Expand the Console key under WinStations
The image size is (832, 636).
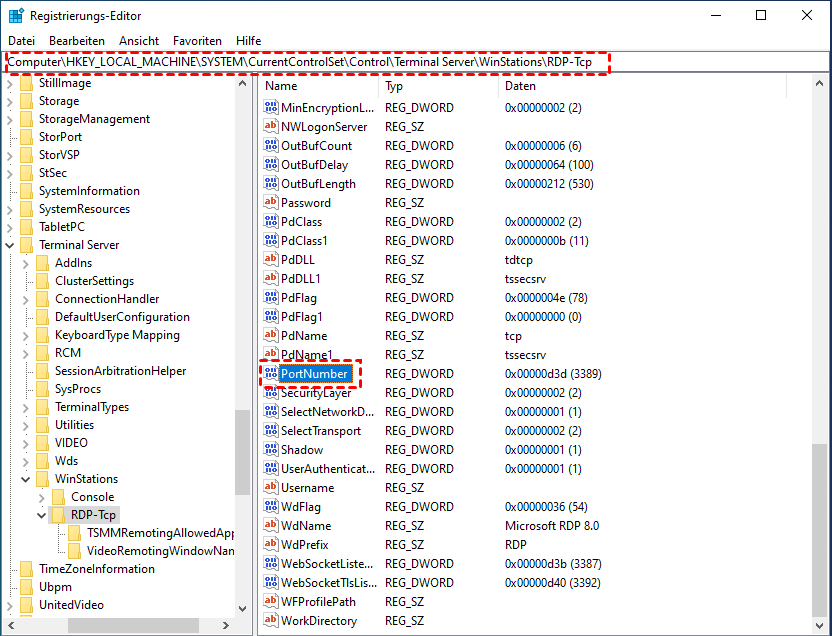[x=42, y=497]
